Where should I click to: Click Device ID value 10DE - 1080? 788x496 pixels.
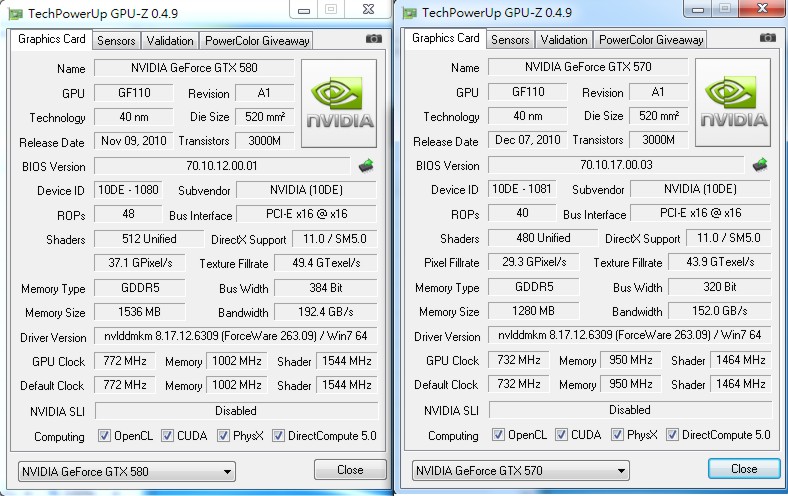pos(128,190)
